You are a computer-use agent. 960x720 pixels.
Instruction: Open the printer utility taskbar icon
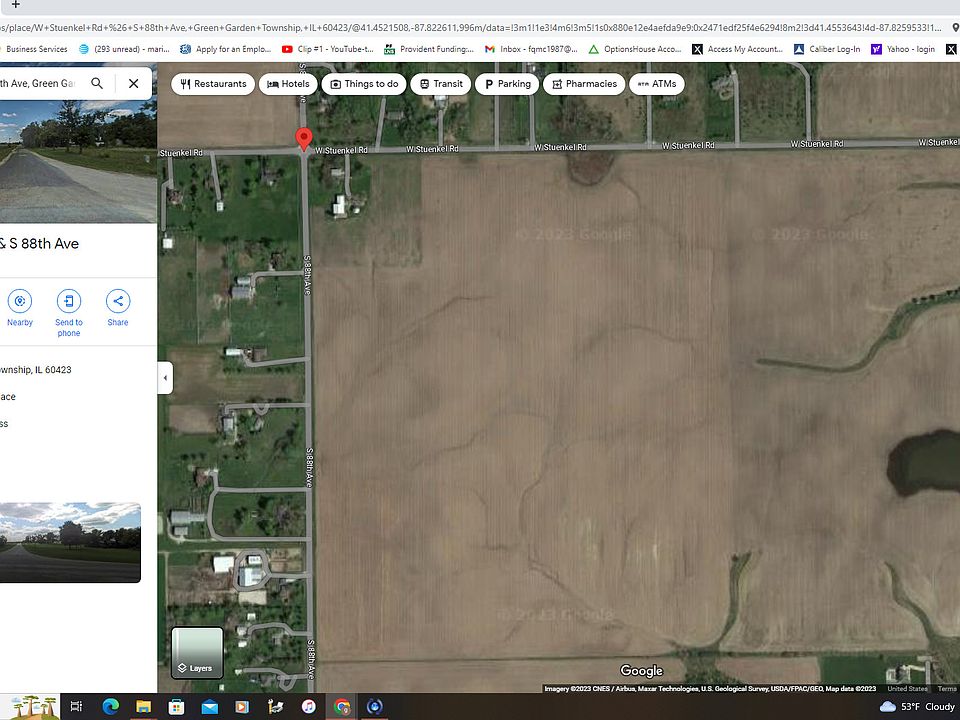tap(276, 707)
